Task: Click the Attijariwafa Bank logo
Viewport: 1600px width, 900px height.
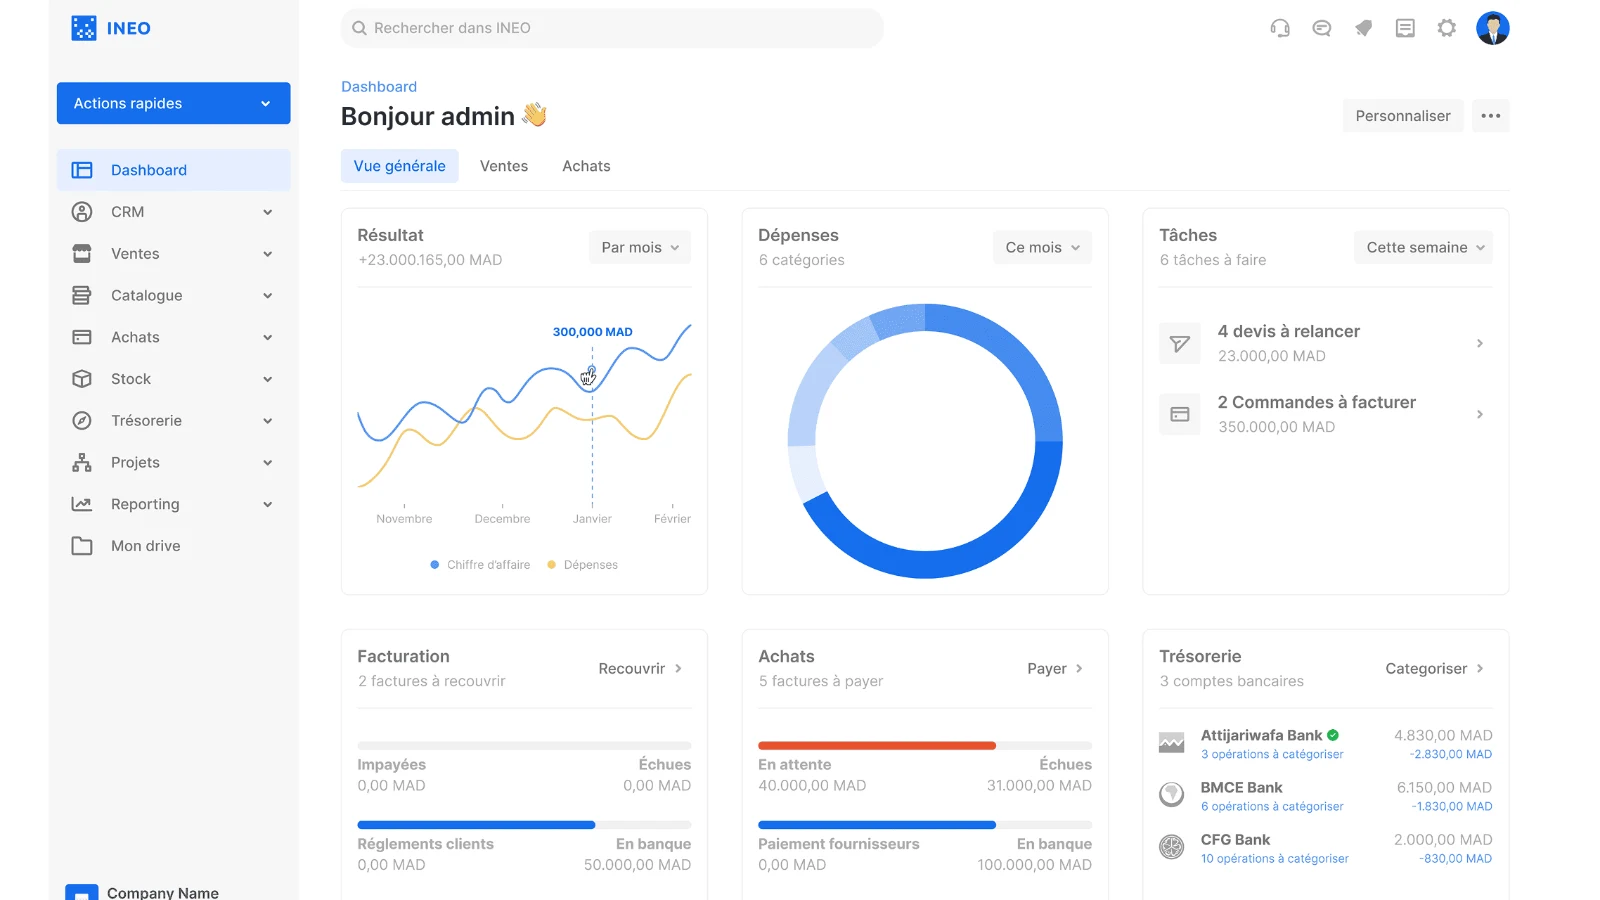Action: point(1172,742)
